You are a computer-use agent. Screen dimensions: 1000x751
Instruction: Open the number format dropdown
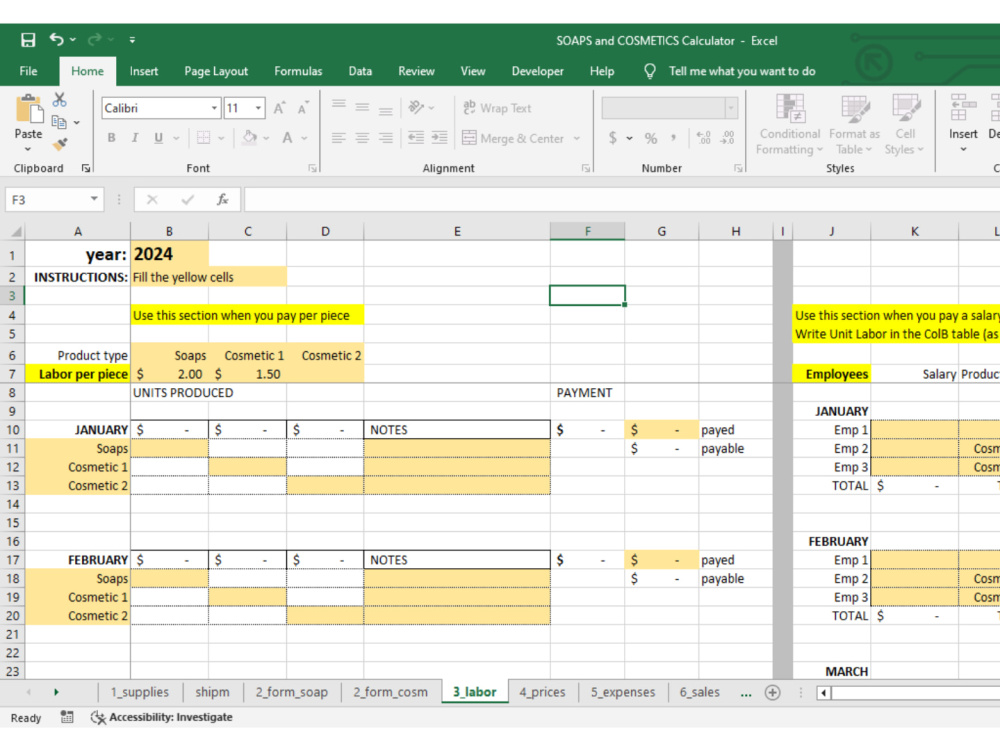pos(731,108)
